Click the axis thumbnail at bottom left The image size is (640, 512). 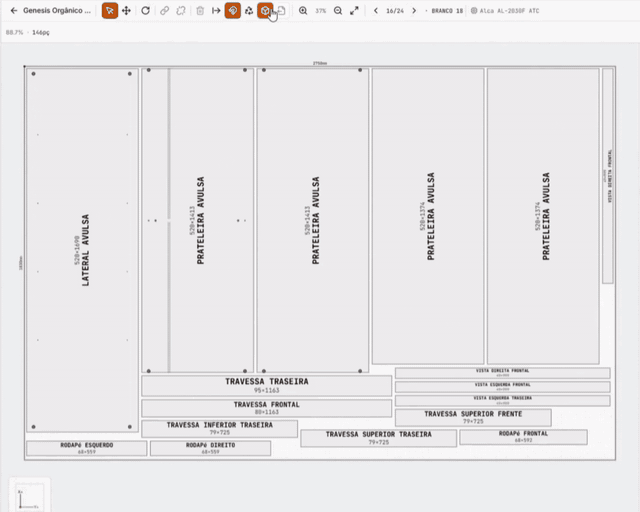[29, 496]
